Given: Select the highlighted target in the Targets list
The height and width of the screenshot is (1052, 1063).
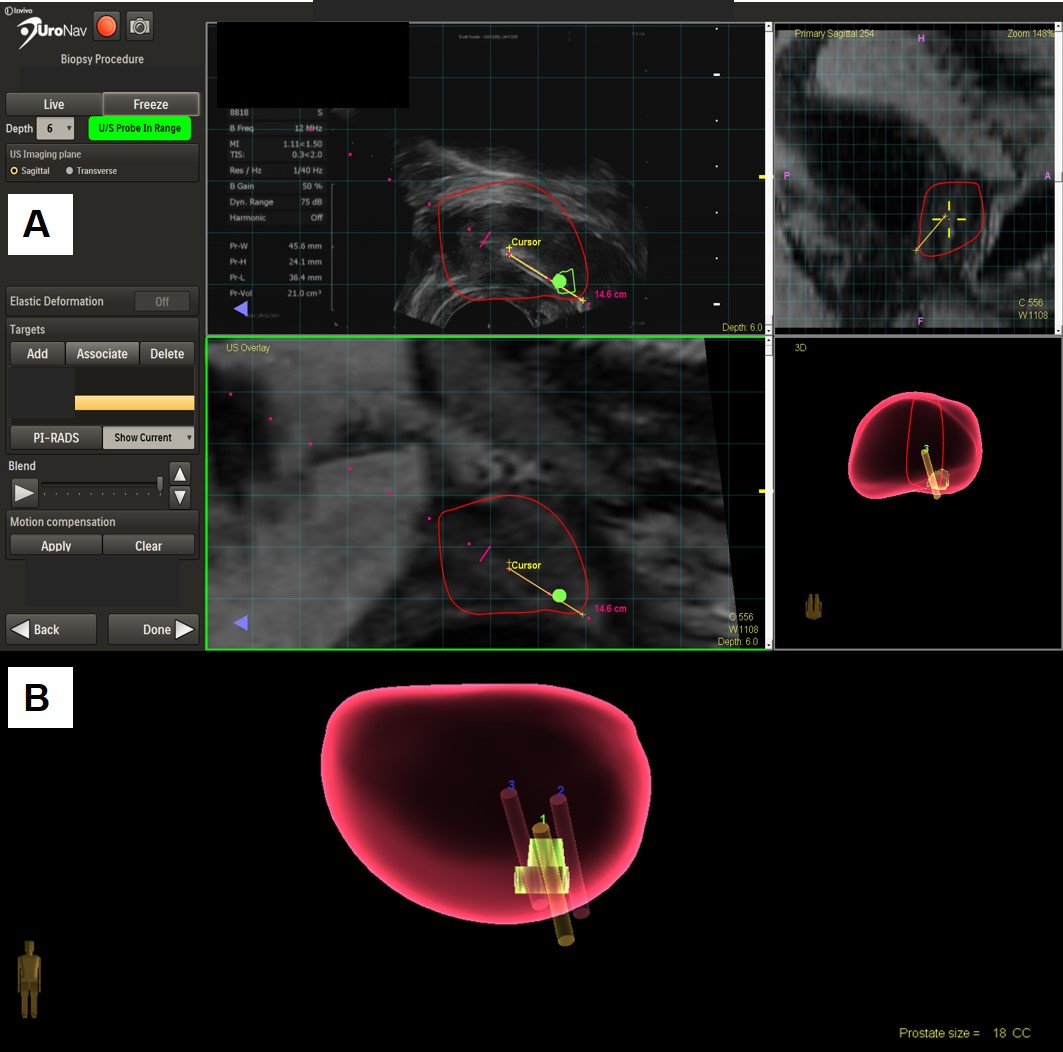Looking at the screenshot, I should coord(134,402).
